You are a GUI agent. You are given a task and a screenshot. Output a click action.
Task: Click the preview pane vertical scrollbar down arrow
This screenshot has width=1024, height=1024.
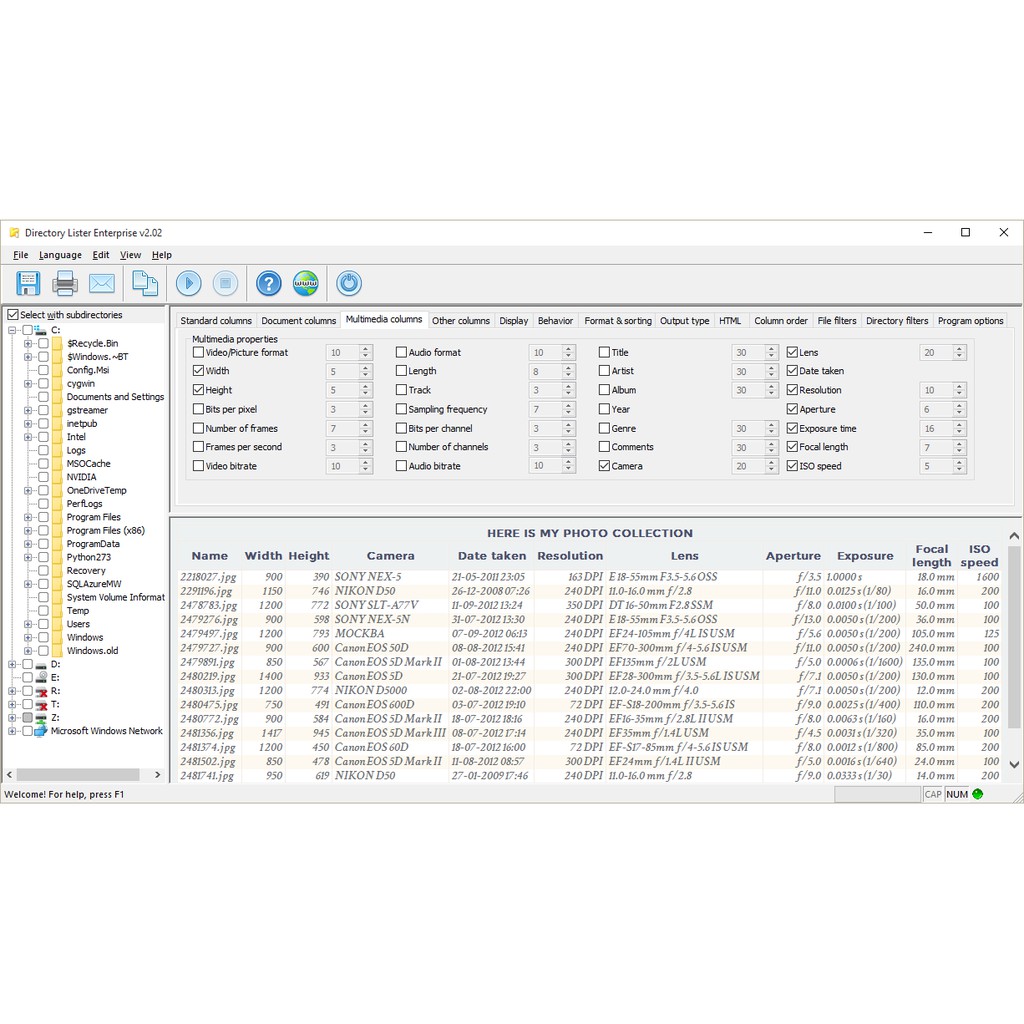coord(1014,764)
